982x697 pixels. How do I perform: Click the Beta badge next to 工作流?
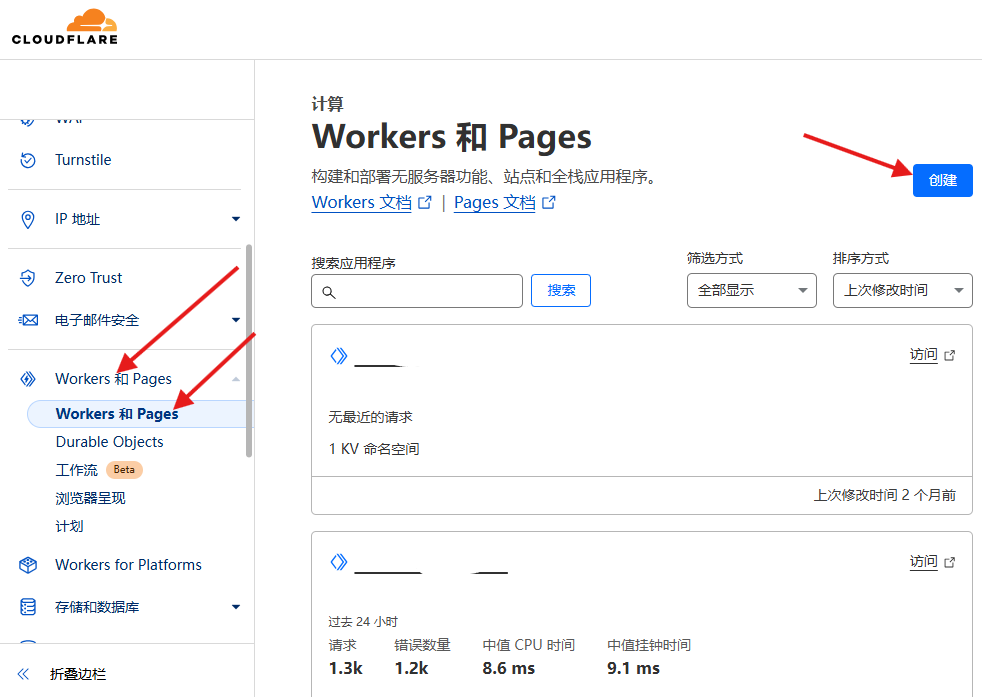(124, 470)
